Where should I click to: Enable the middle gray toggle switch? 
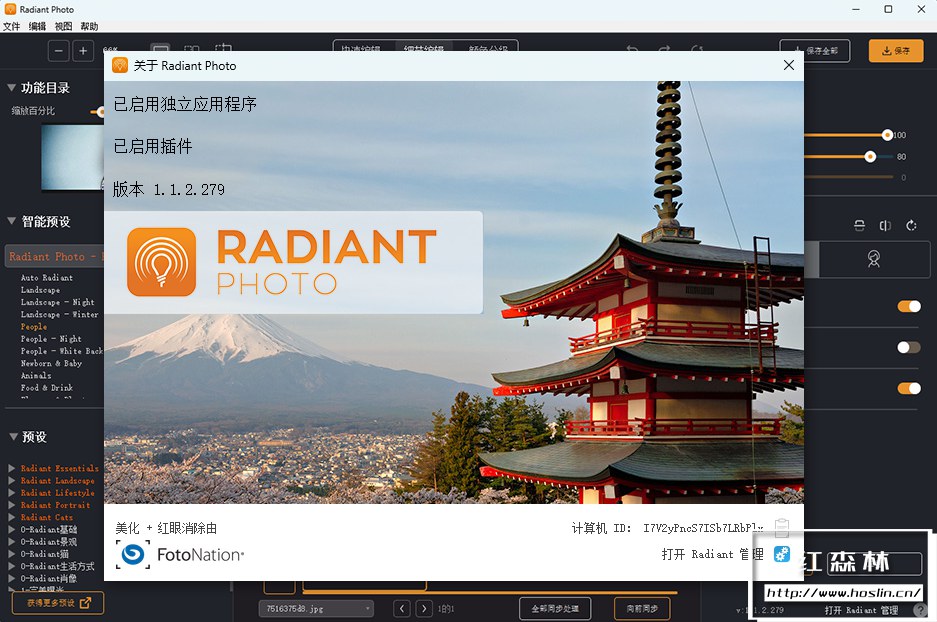tap(909, 347)
